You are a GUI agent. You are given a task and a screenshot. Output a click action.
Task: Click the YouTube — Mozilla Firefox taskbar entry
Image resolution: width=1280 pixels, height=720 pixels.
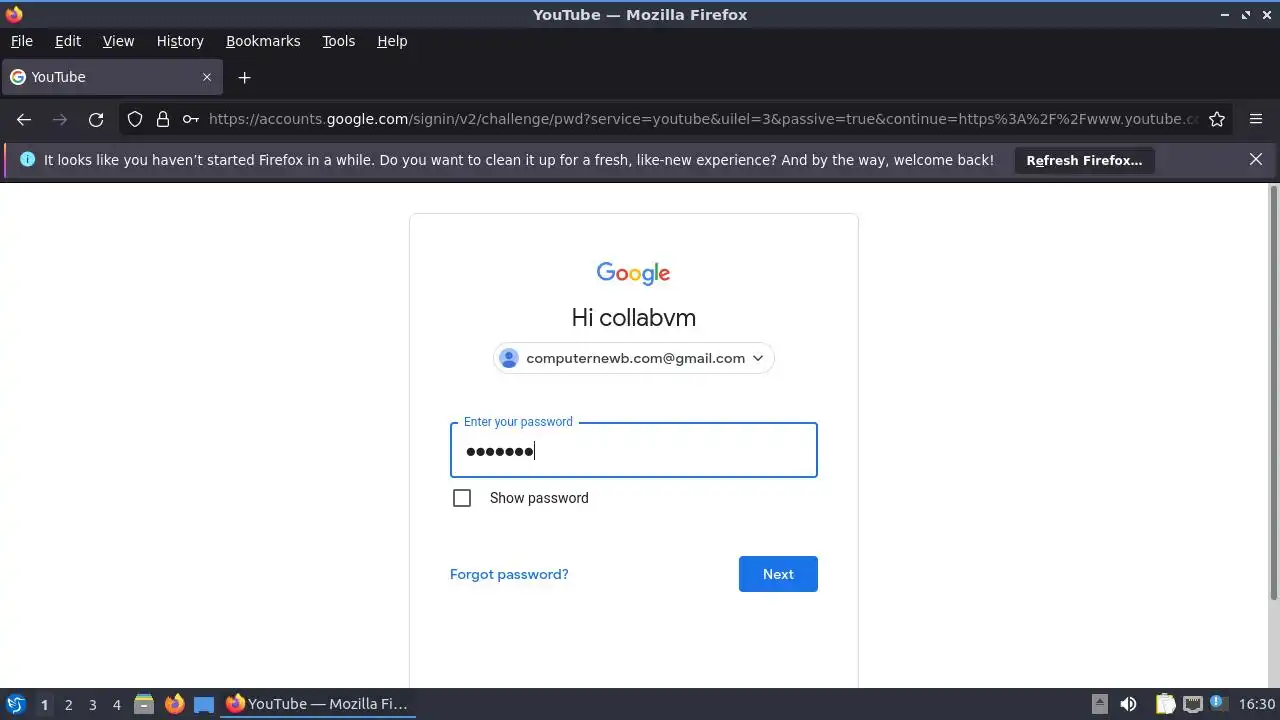click(318, 704)
